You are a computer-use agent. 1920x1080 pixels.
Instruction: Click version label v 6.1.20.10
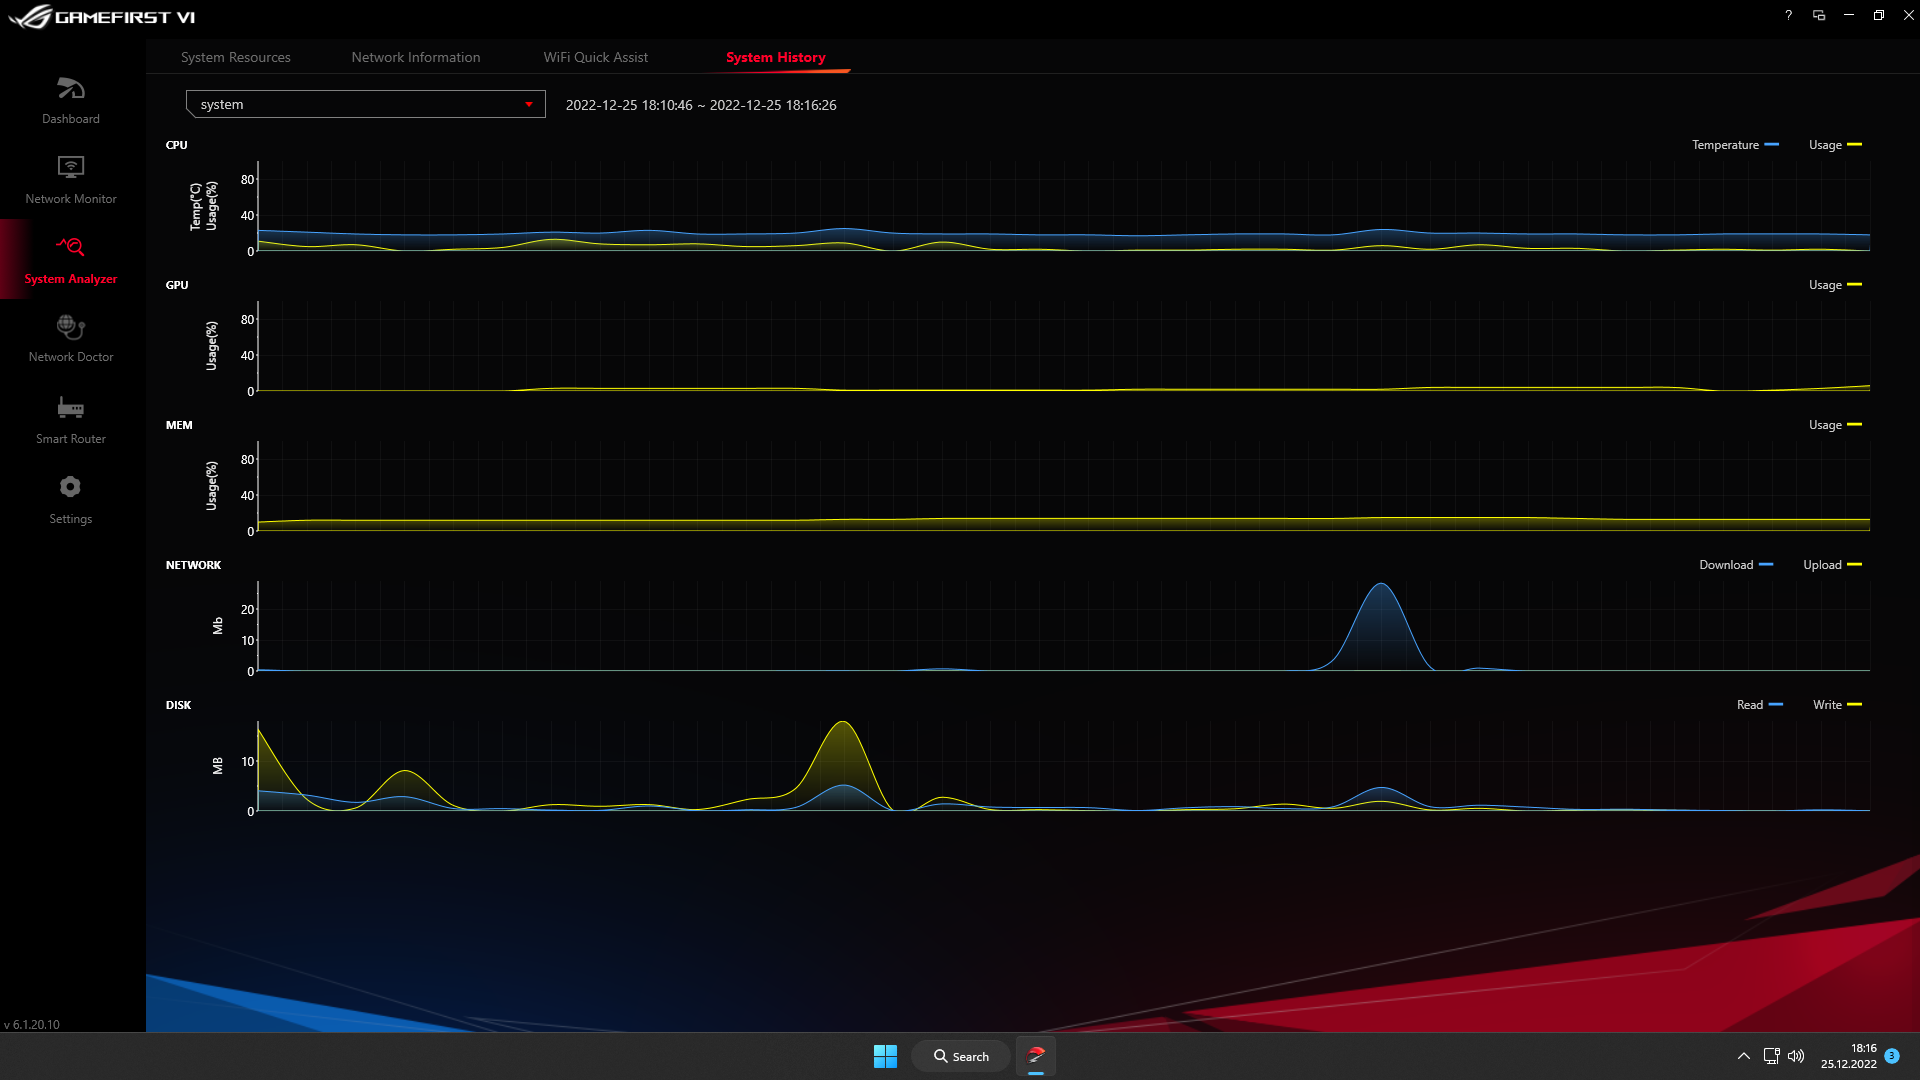(x=32, y=1025)
